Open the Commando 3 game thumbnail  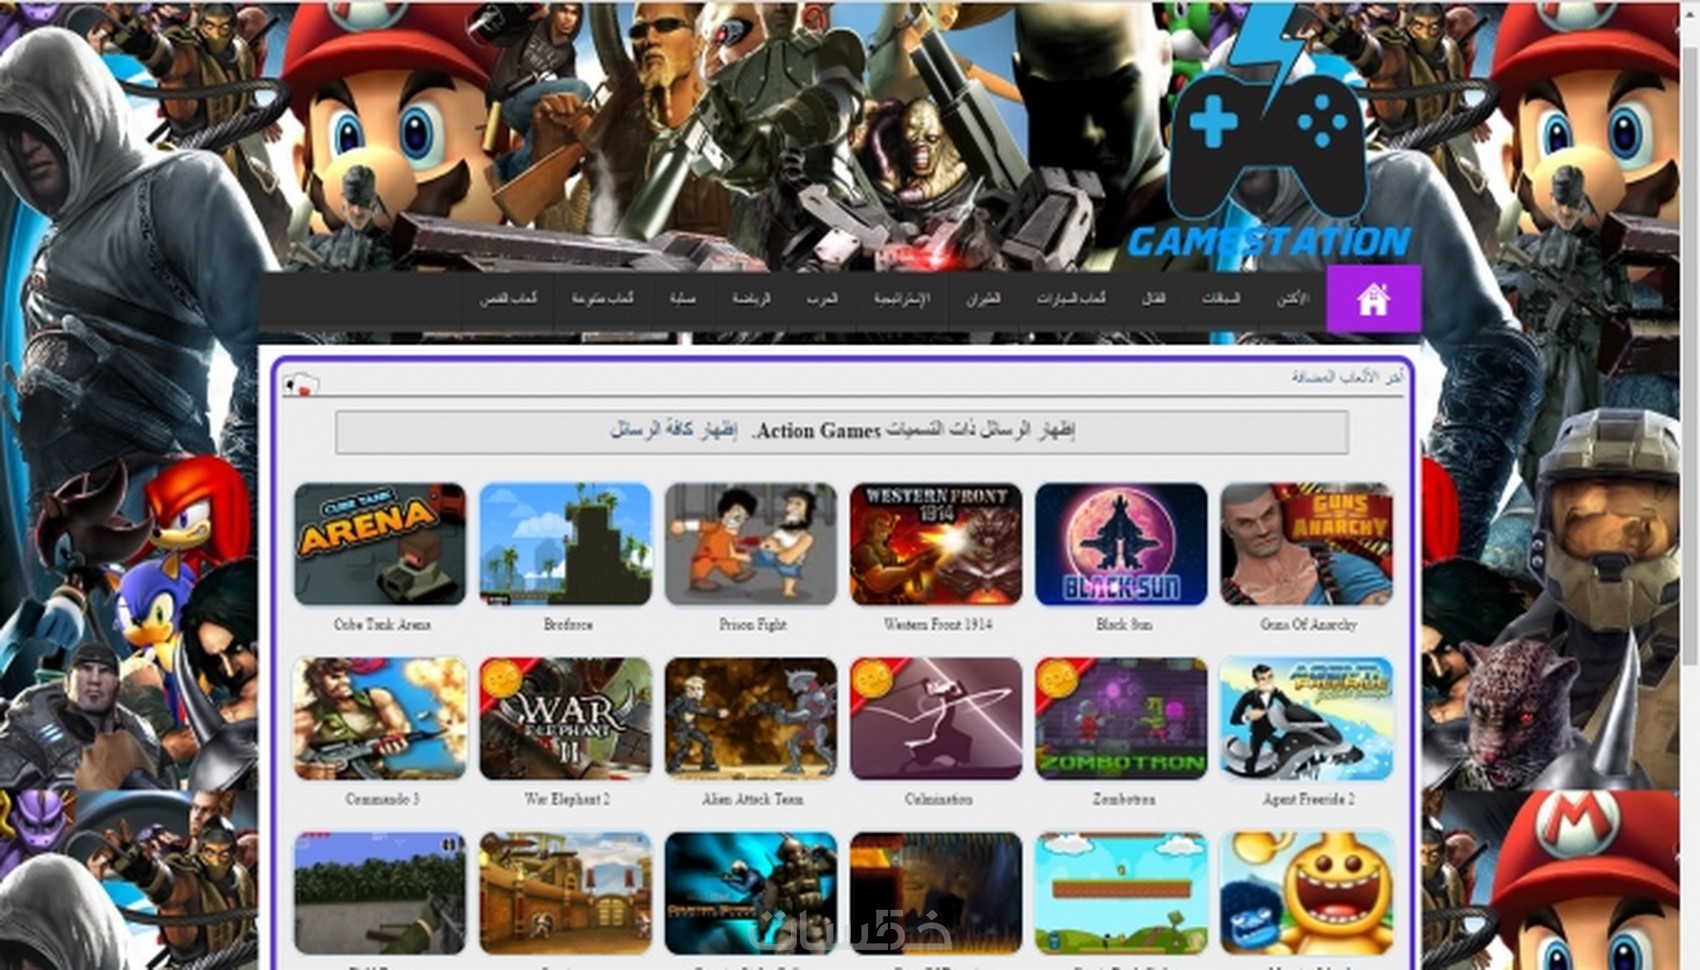pyautogui.click(x=380, y=718)
